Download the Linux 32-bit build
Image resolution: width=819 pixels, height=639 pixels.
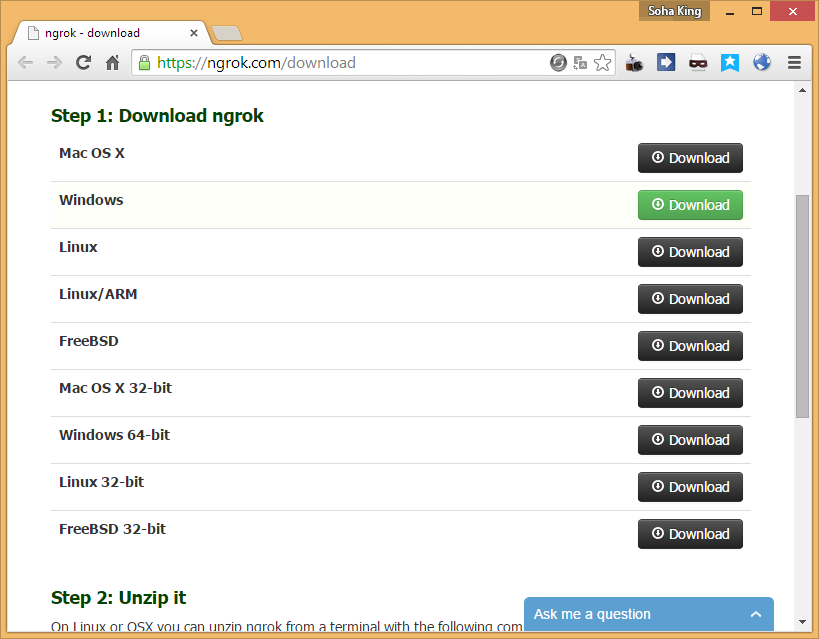(x=690, y=487)
